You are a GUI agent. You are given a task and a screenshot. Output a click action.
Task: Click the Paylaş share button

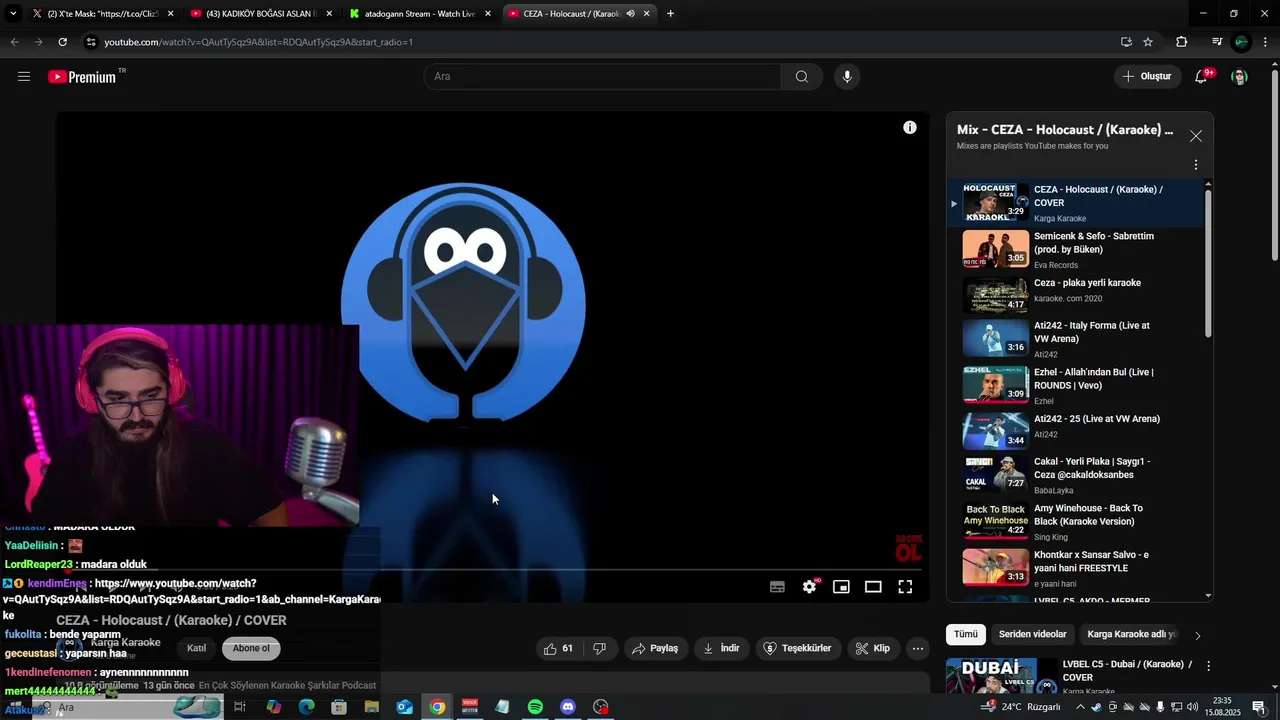click(655, 648)
